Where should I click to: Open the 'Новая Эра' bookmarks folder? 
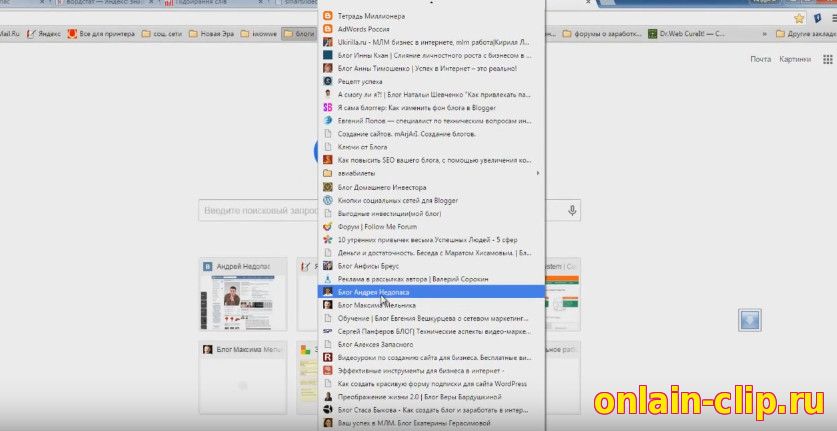coord(211,34)
